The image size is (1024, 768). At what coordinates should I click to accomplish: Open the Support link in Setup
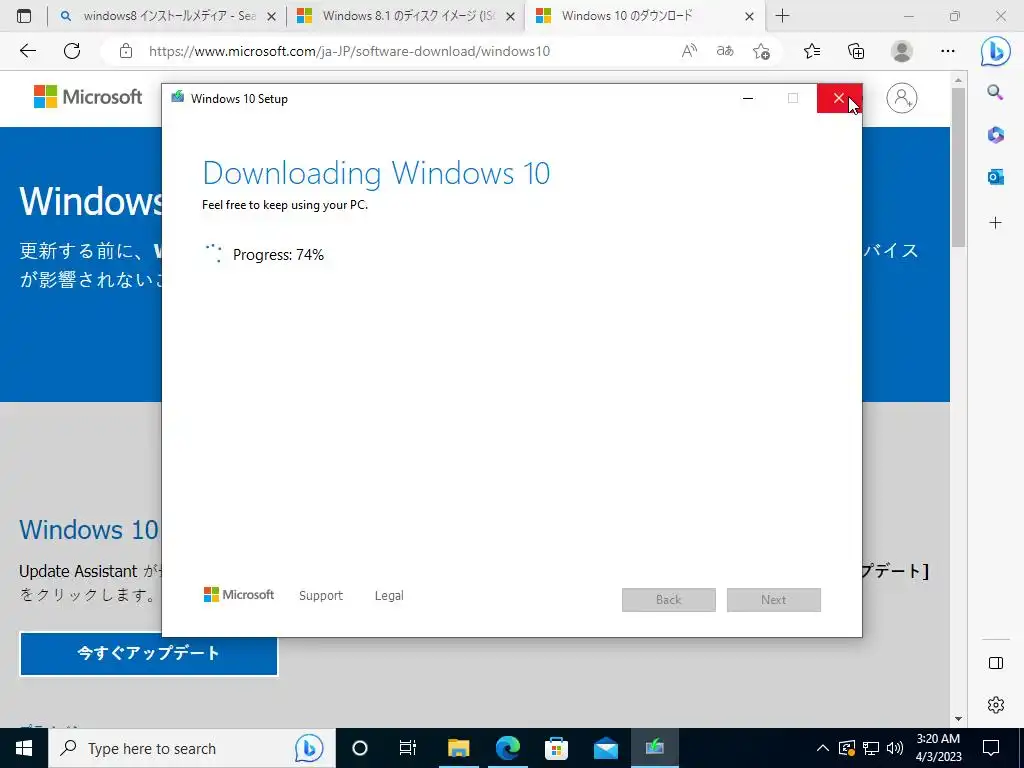[x=321, y=596]
